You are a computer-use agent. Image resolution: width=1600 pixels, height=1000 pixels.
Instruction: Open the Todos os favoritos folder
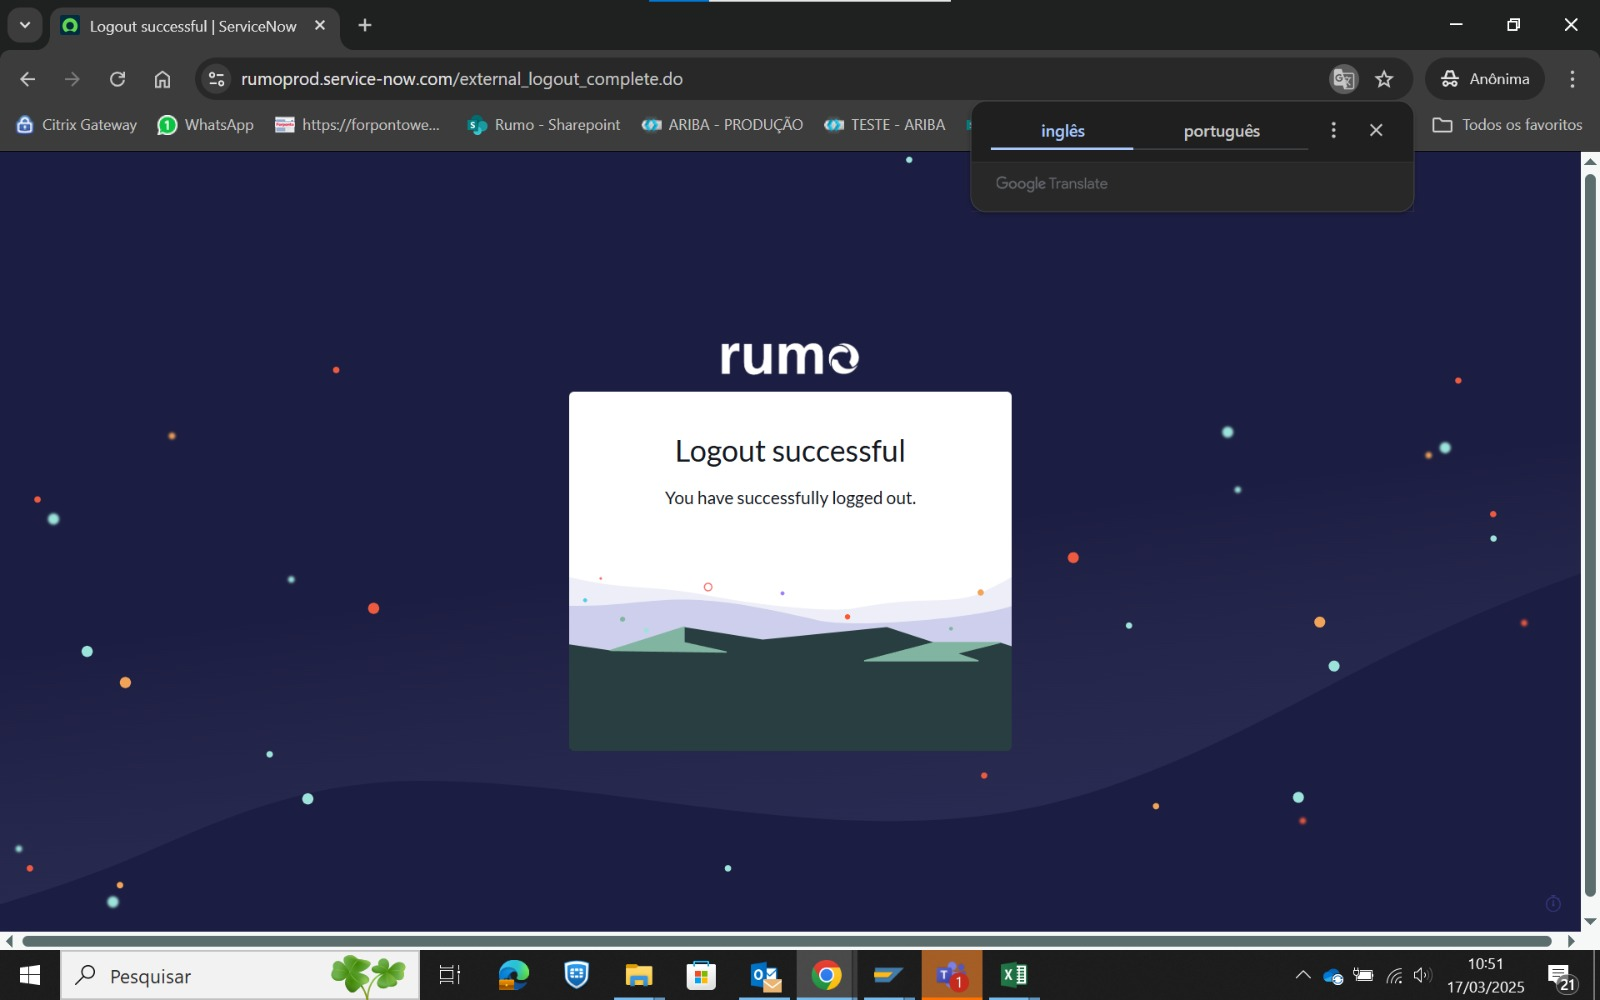point(1508,125)
